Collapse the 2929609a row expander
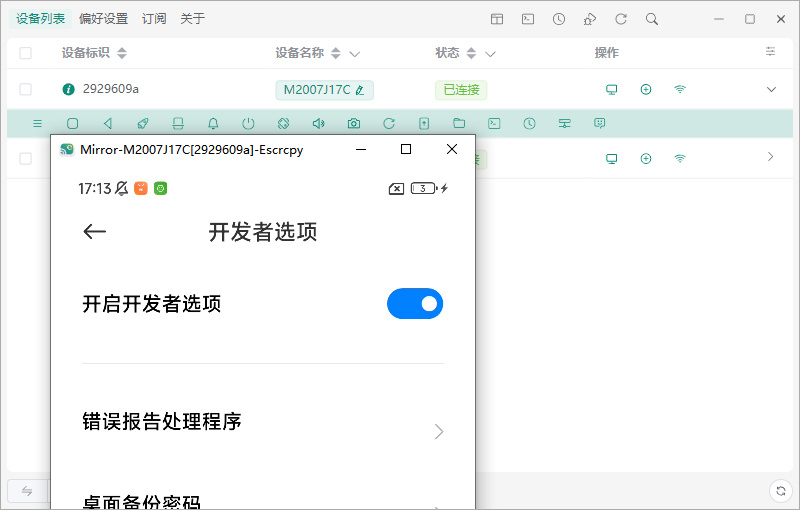This screenshot has height=510, width=800. pos(771,89)
